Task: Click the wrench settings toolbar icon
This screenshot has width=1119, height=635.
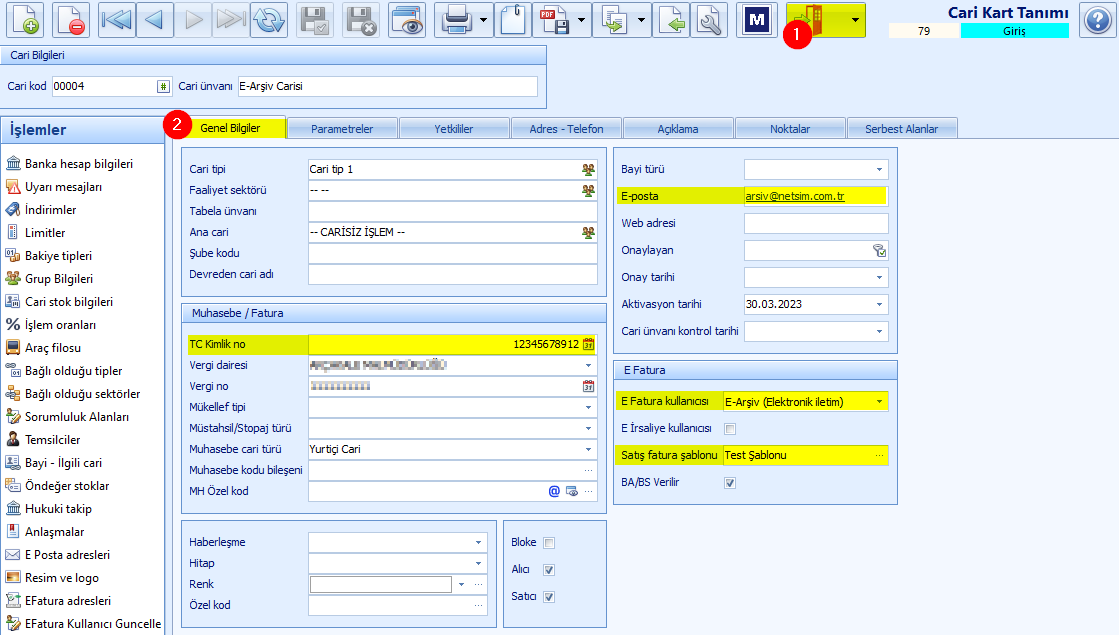Action: coord(709,20)
